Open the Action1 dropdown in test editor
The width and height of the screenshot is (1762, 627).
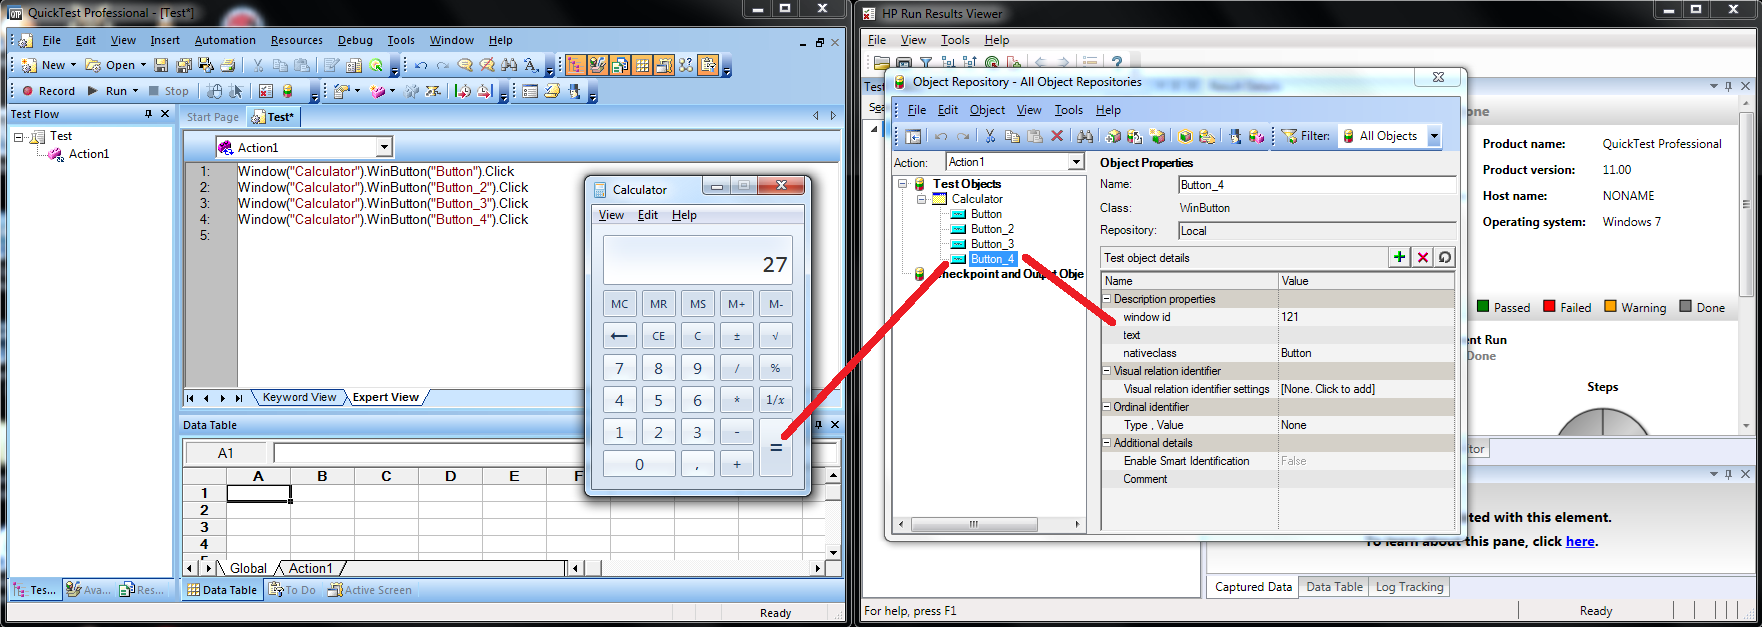(384, 147)
